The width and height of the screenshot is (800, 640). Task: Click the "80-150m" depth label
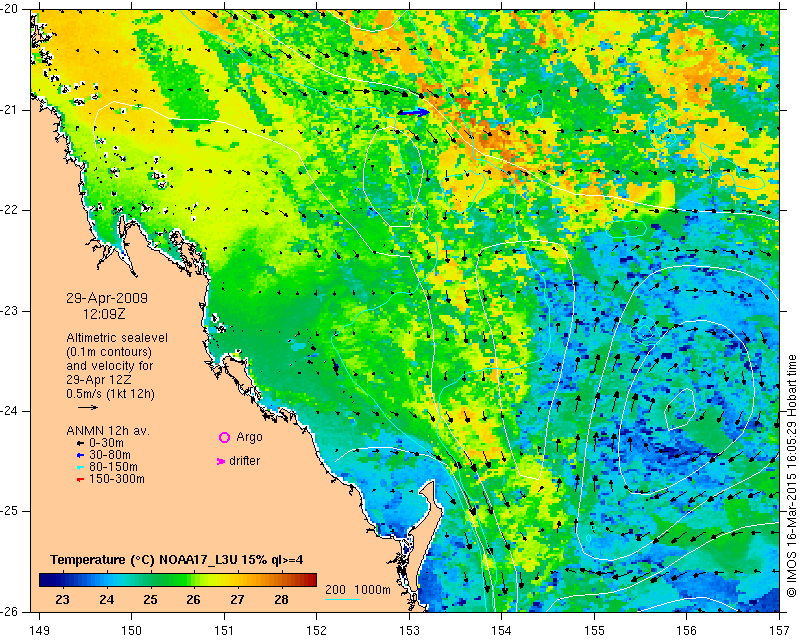113,467
